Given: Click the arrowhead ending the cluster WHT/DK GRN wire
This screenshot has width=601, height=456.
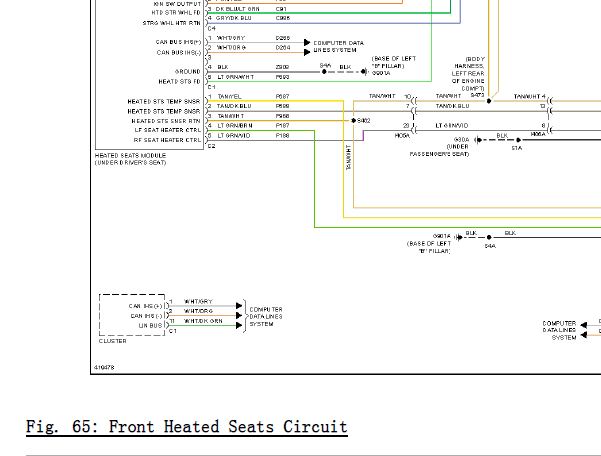Looking at the screenshot, I should coord(239,325).
